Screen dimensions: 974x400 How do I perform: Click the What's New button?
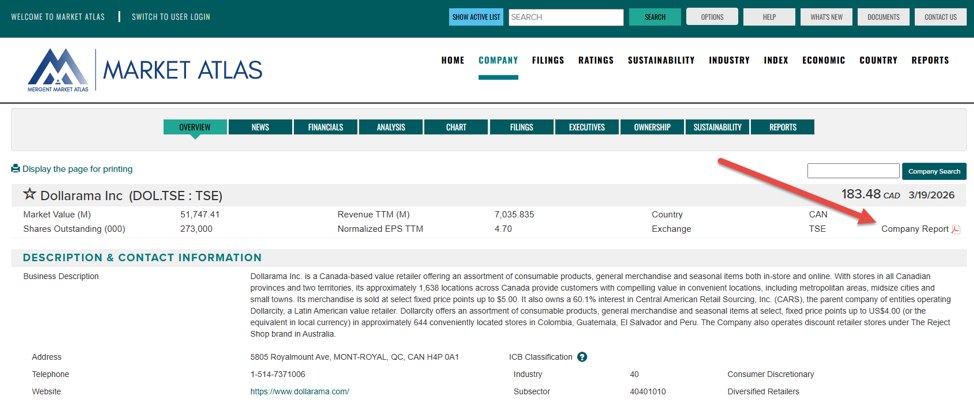pos(826,17)
